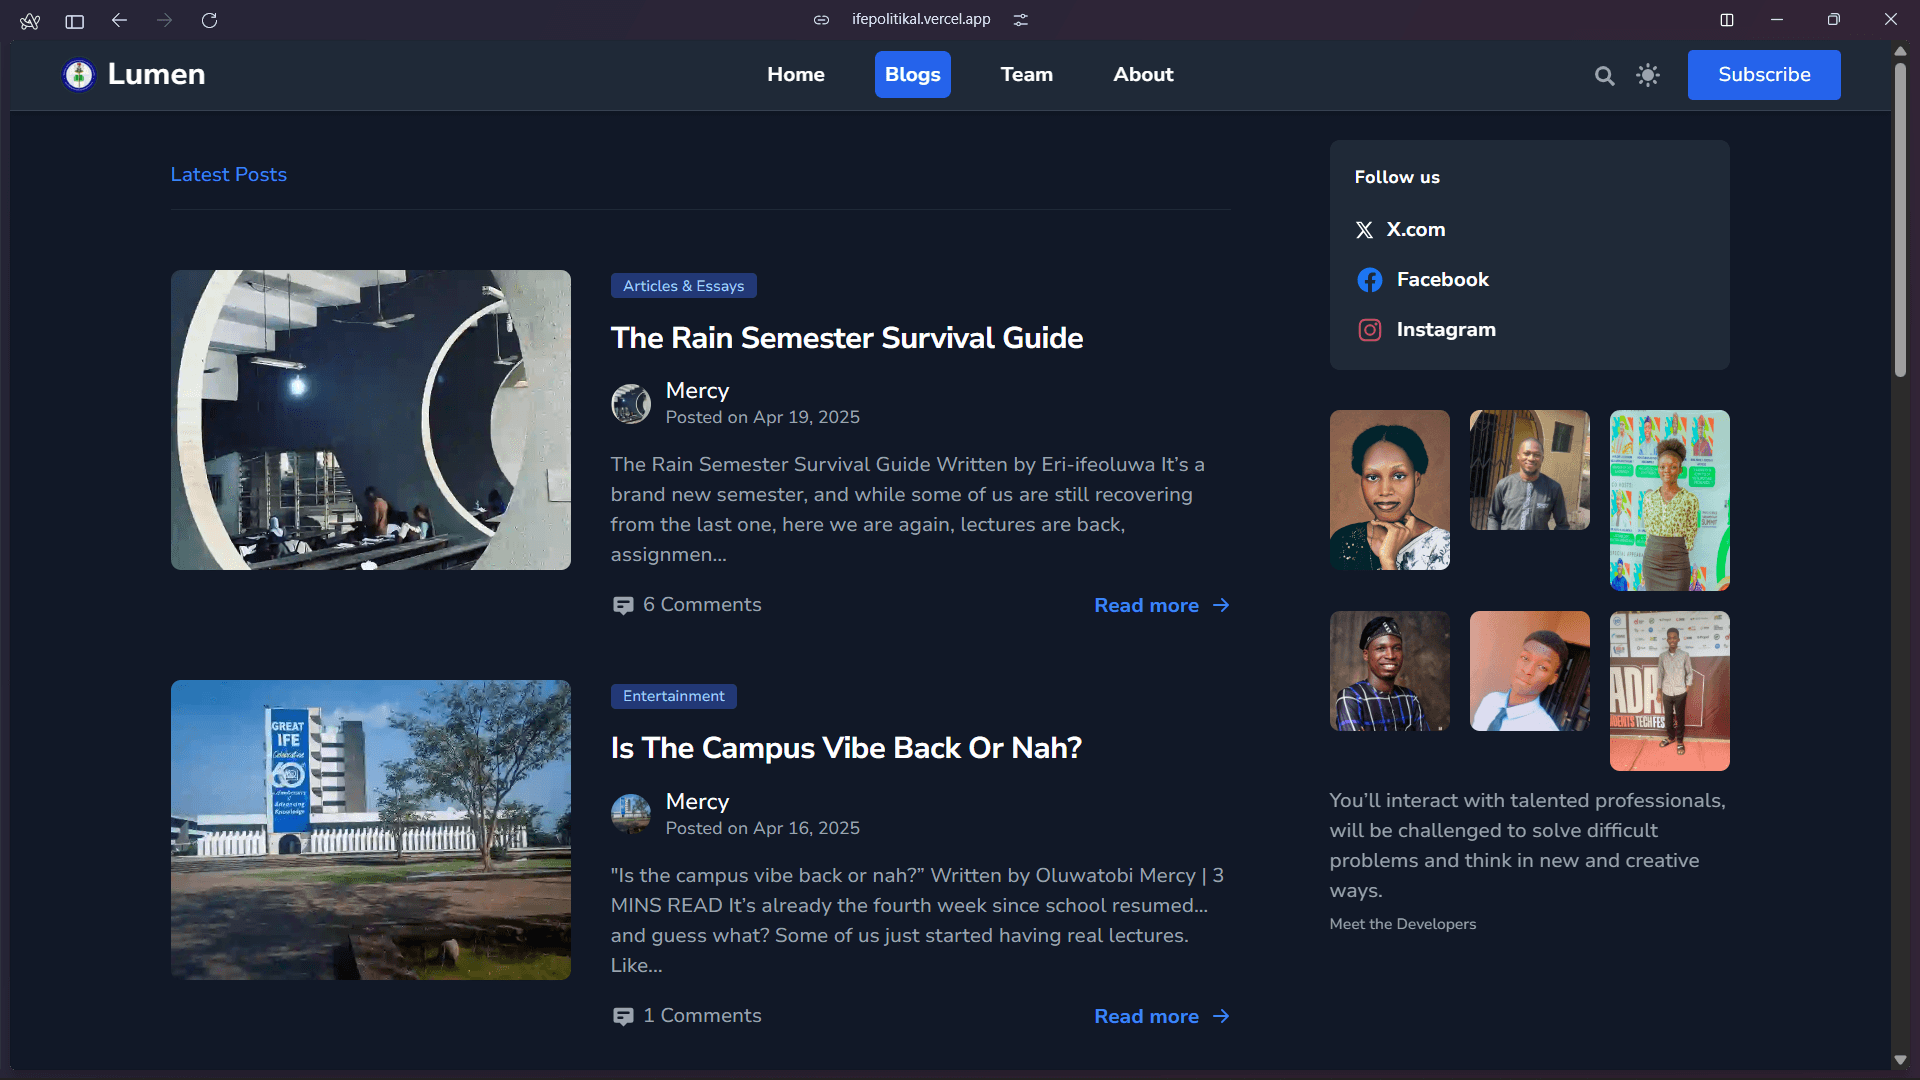Open the About page
Viewport: 1920px width, 1080px height.
tap(1143, 75)
